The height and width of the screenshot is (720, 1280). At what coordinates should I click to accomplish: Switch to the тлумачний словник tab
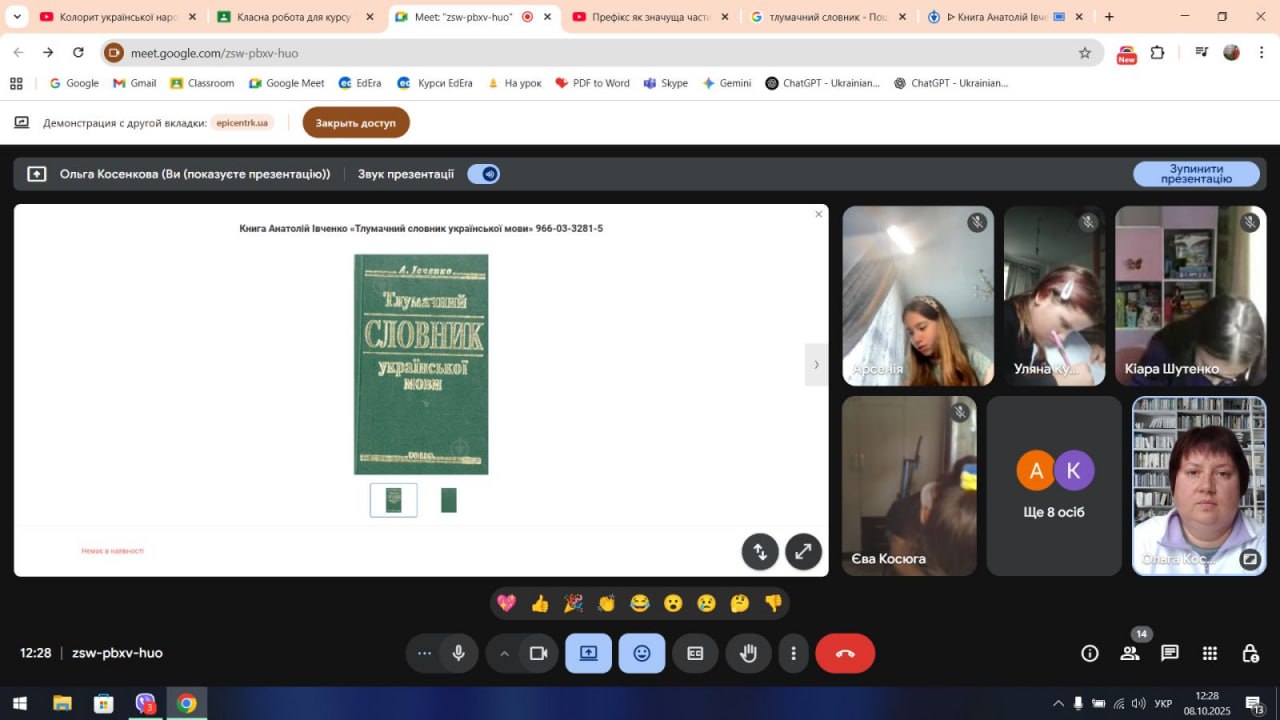(826, 17)
